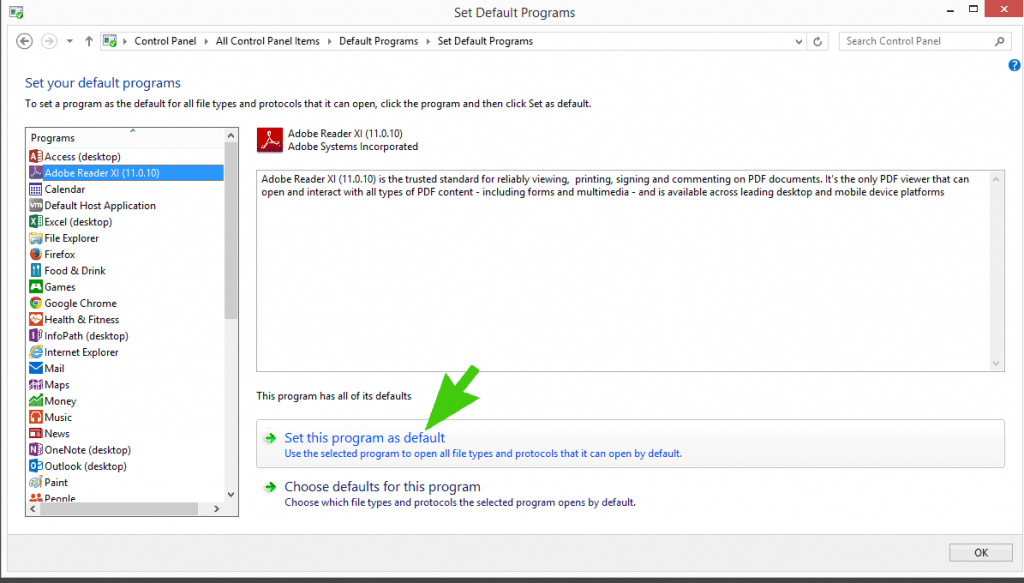Click the InfoPath program icon

pos(36,336)
